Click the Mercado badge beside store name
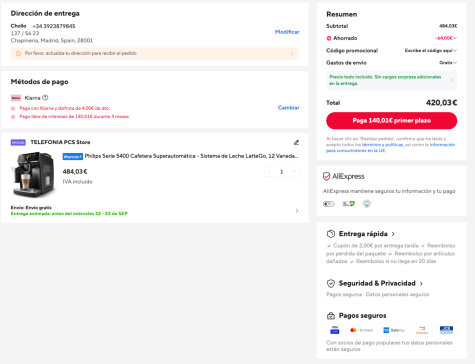 pyautogui.click(x=18, y=142)
